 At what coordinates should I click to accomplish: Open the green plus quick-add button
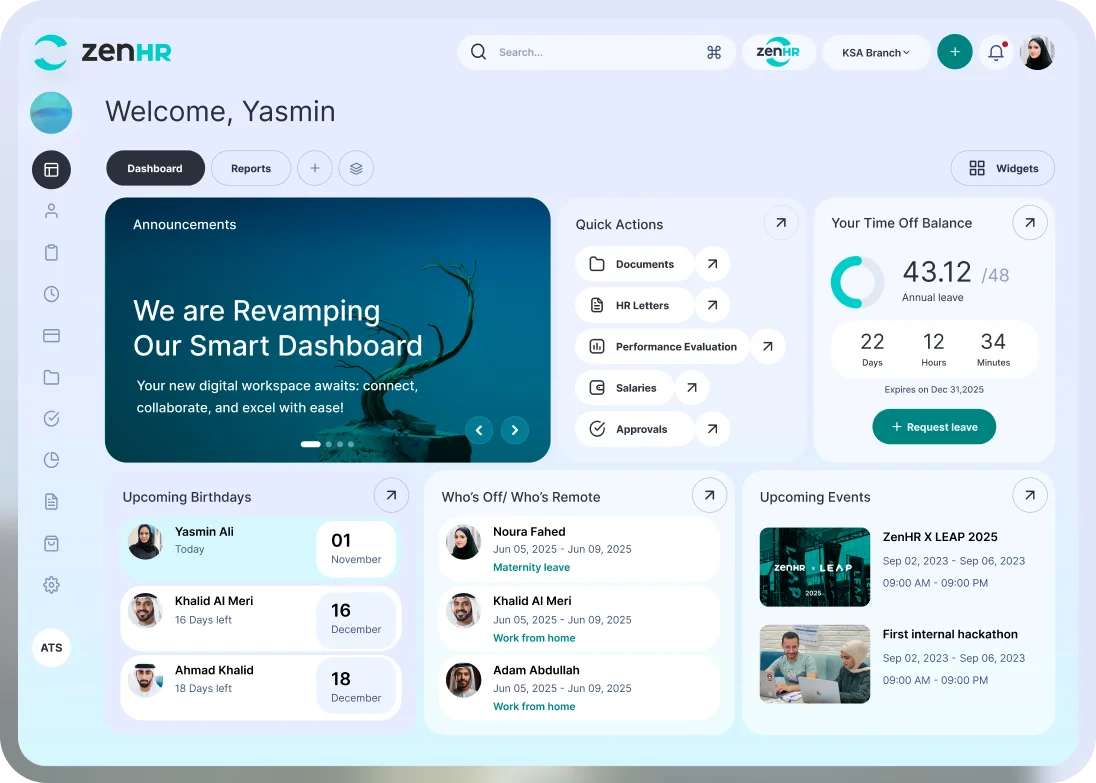954,51
